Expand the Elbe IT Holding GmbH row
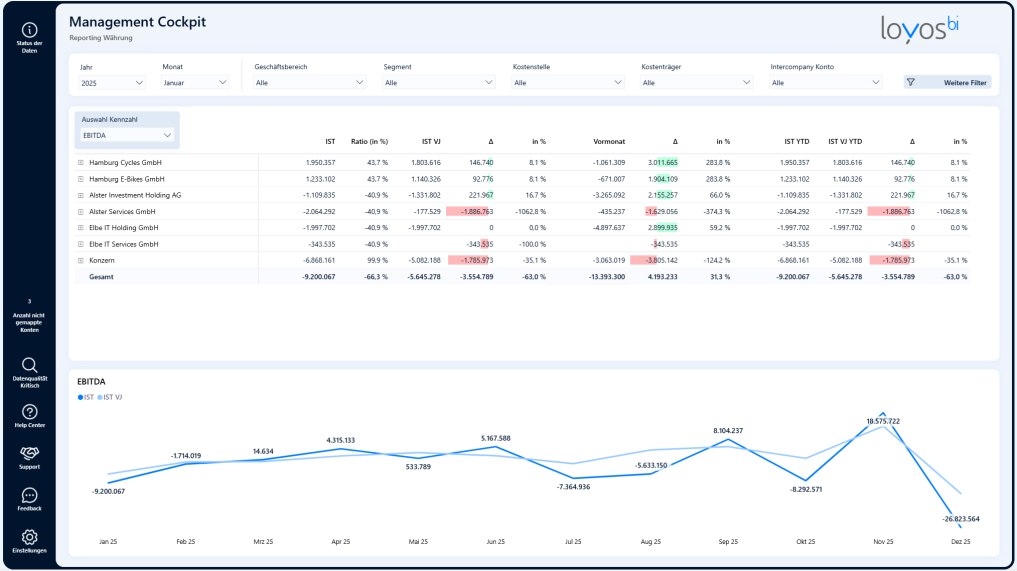 [x=80, y=228]
